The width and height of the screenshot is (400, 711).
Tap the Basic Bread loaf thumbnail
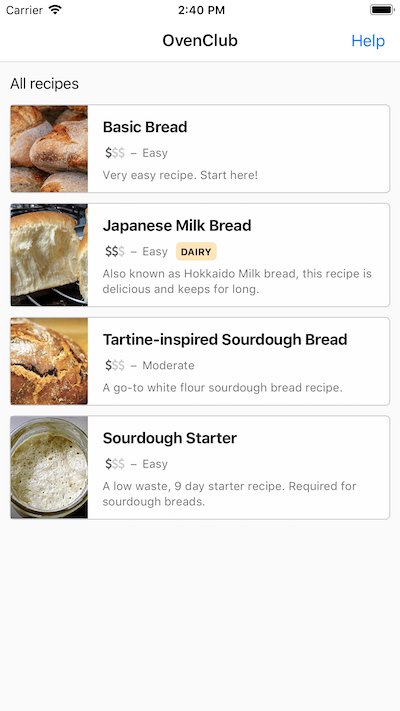pos(49,149)
